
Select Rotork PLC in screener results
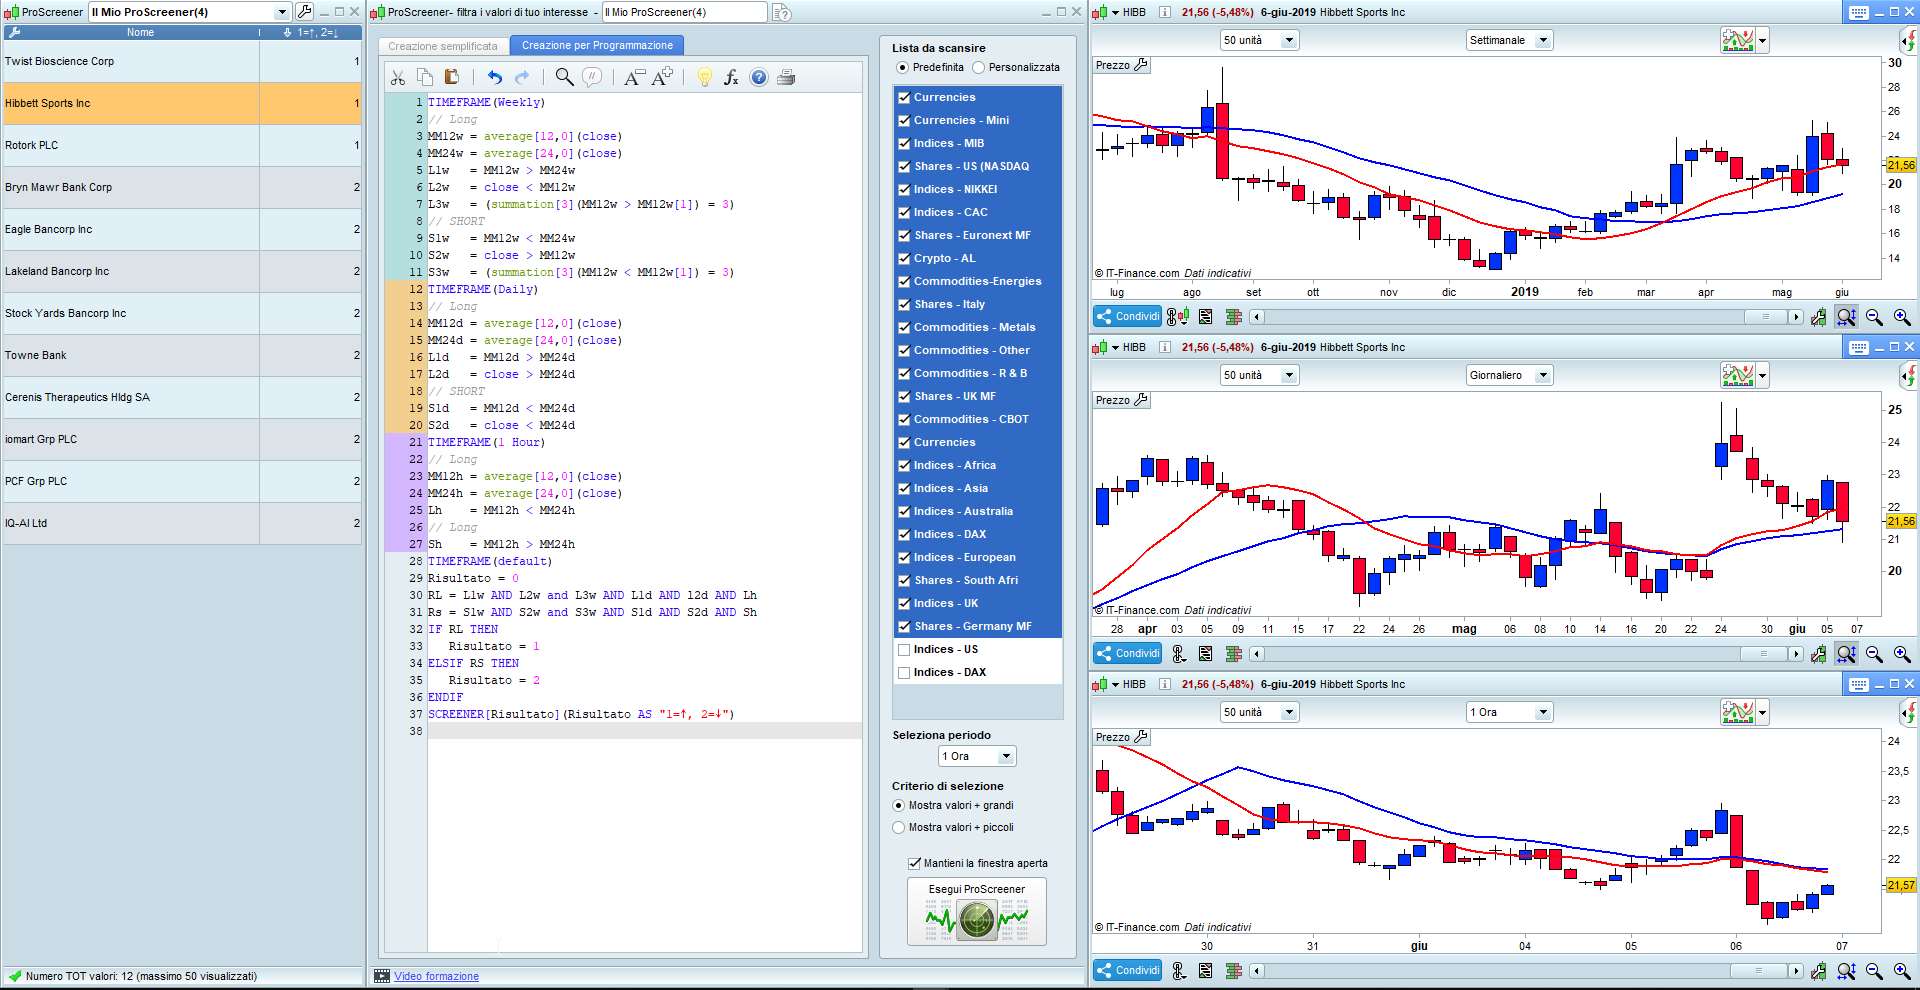pos(182,146)
